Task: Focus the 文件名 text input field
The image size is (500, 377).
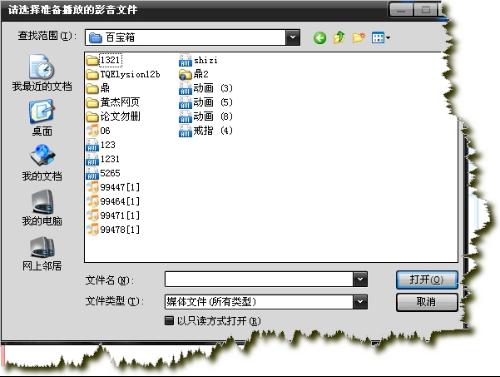Action: click(x=259, y=279)
